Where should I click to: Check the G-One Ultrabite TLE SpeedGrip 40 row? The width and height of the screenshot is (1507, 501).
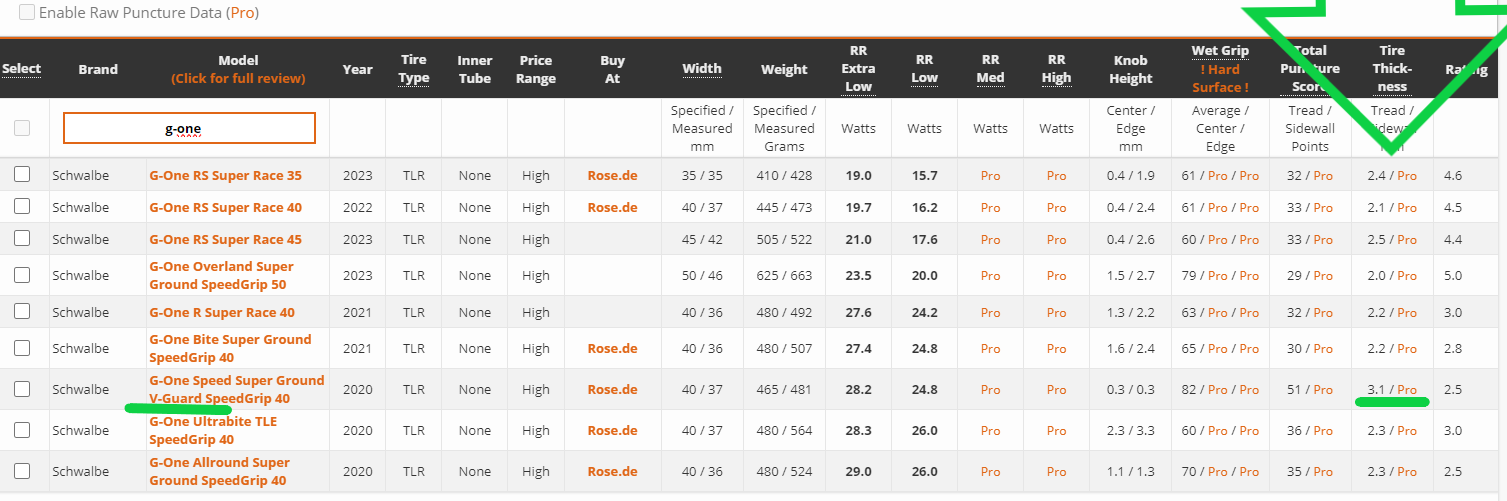point(22,430)
